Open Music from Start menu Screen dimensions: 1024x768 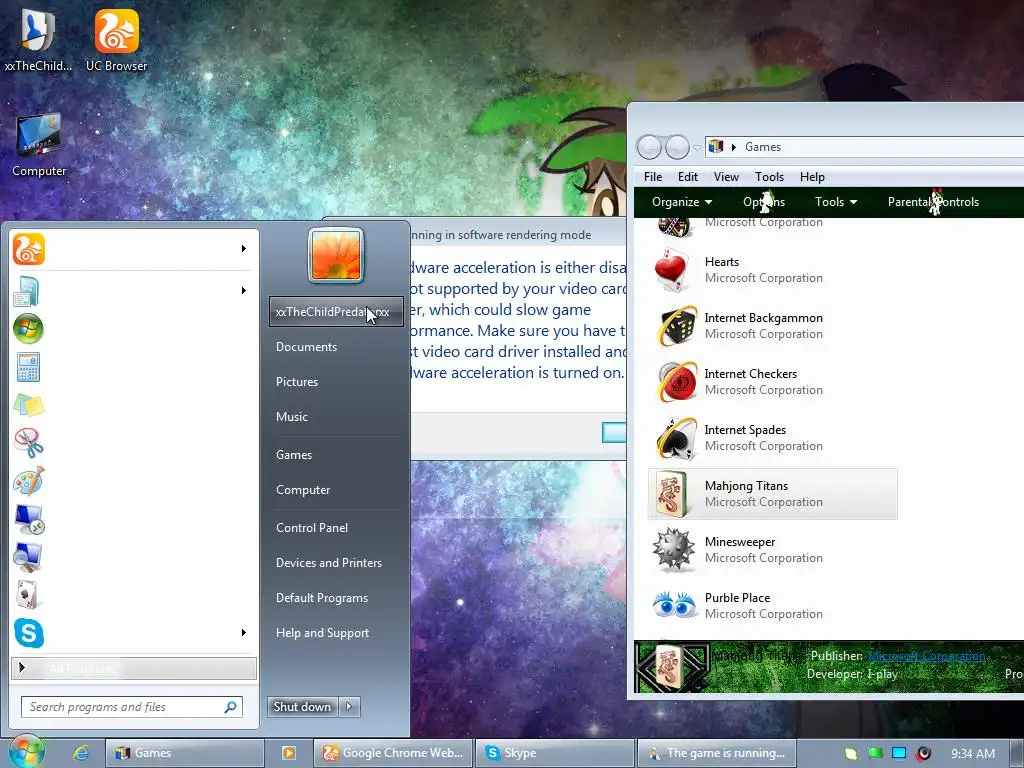point(291,417)
